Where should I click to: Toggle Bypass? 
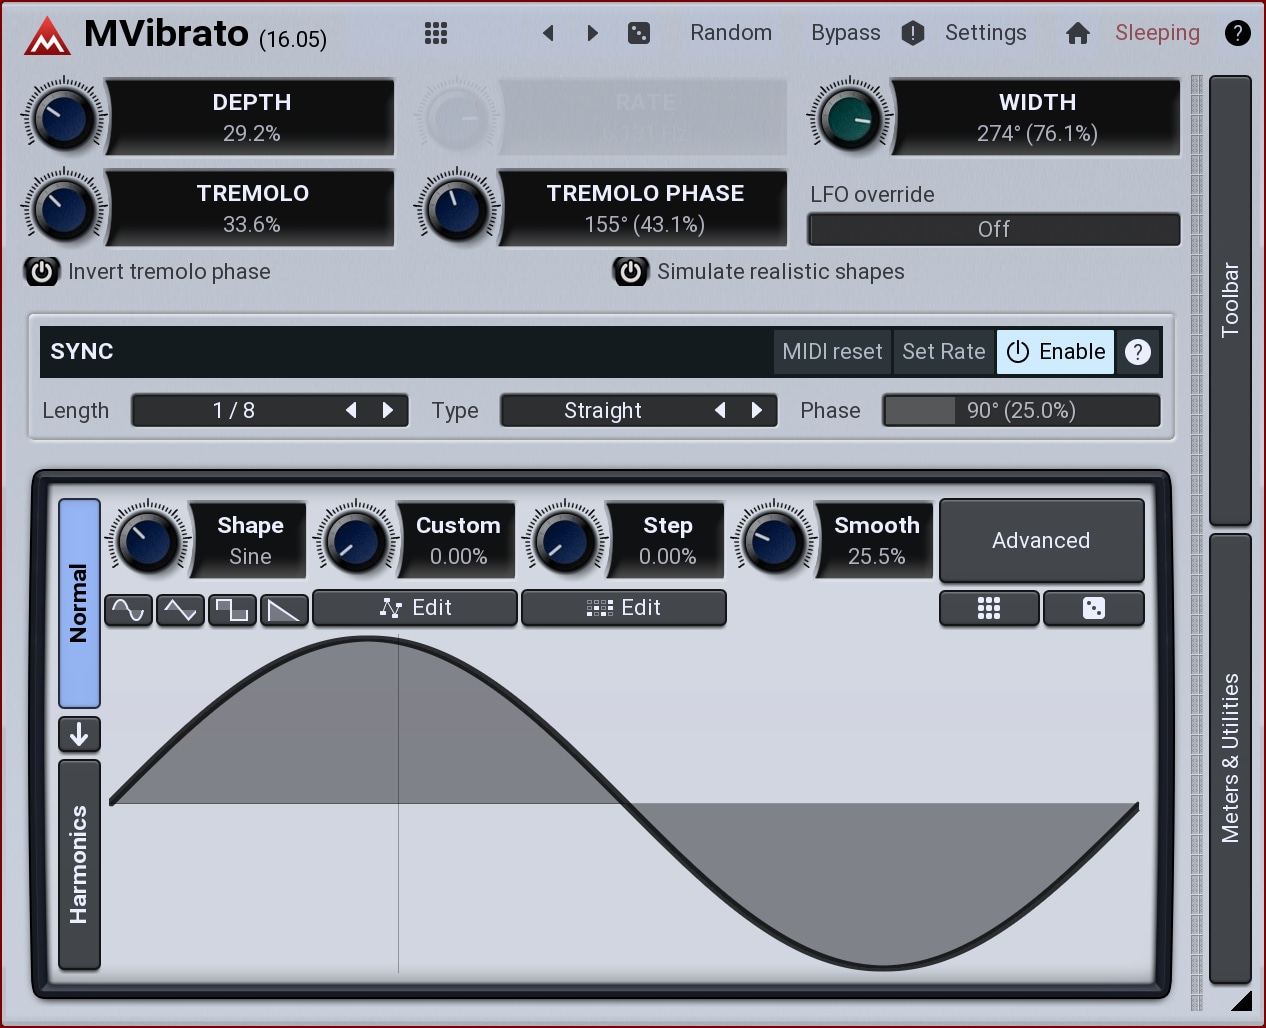tap(845, 33)
